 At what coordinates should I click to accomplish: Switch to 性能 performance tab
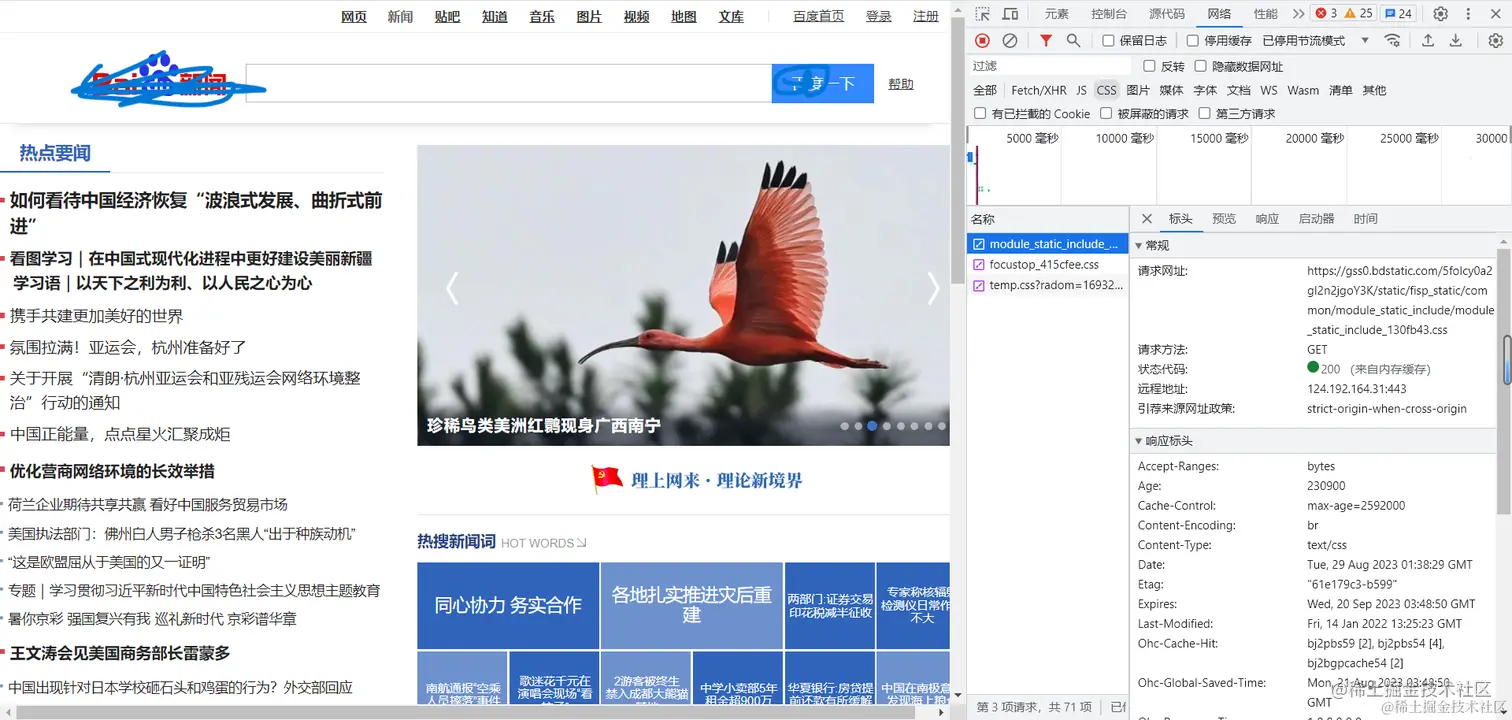point(1265,14)
